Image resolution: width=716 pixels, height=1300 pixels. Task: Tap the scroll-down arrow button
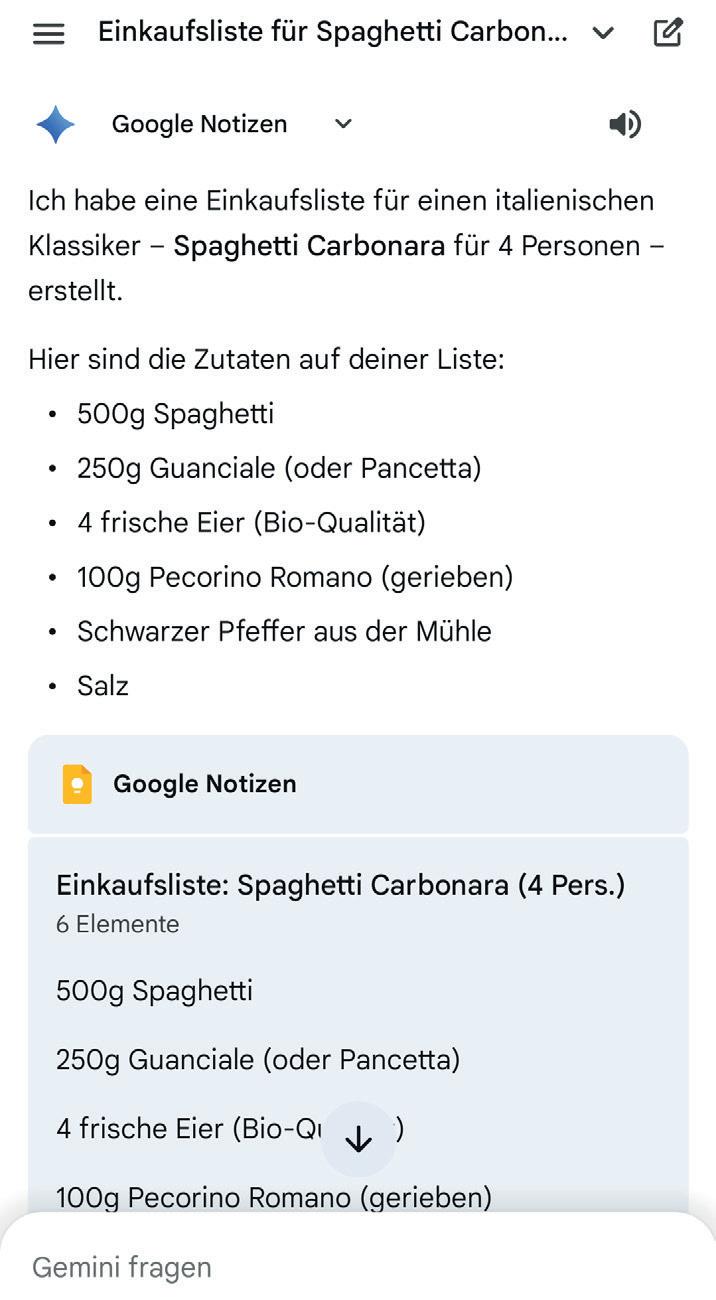coord(358,1138)
